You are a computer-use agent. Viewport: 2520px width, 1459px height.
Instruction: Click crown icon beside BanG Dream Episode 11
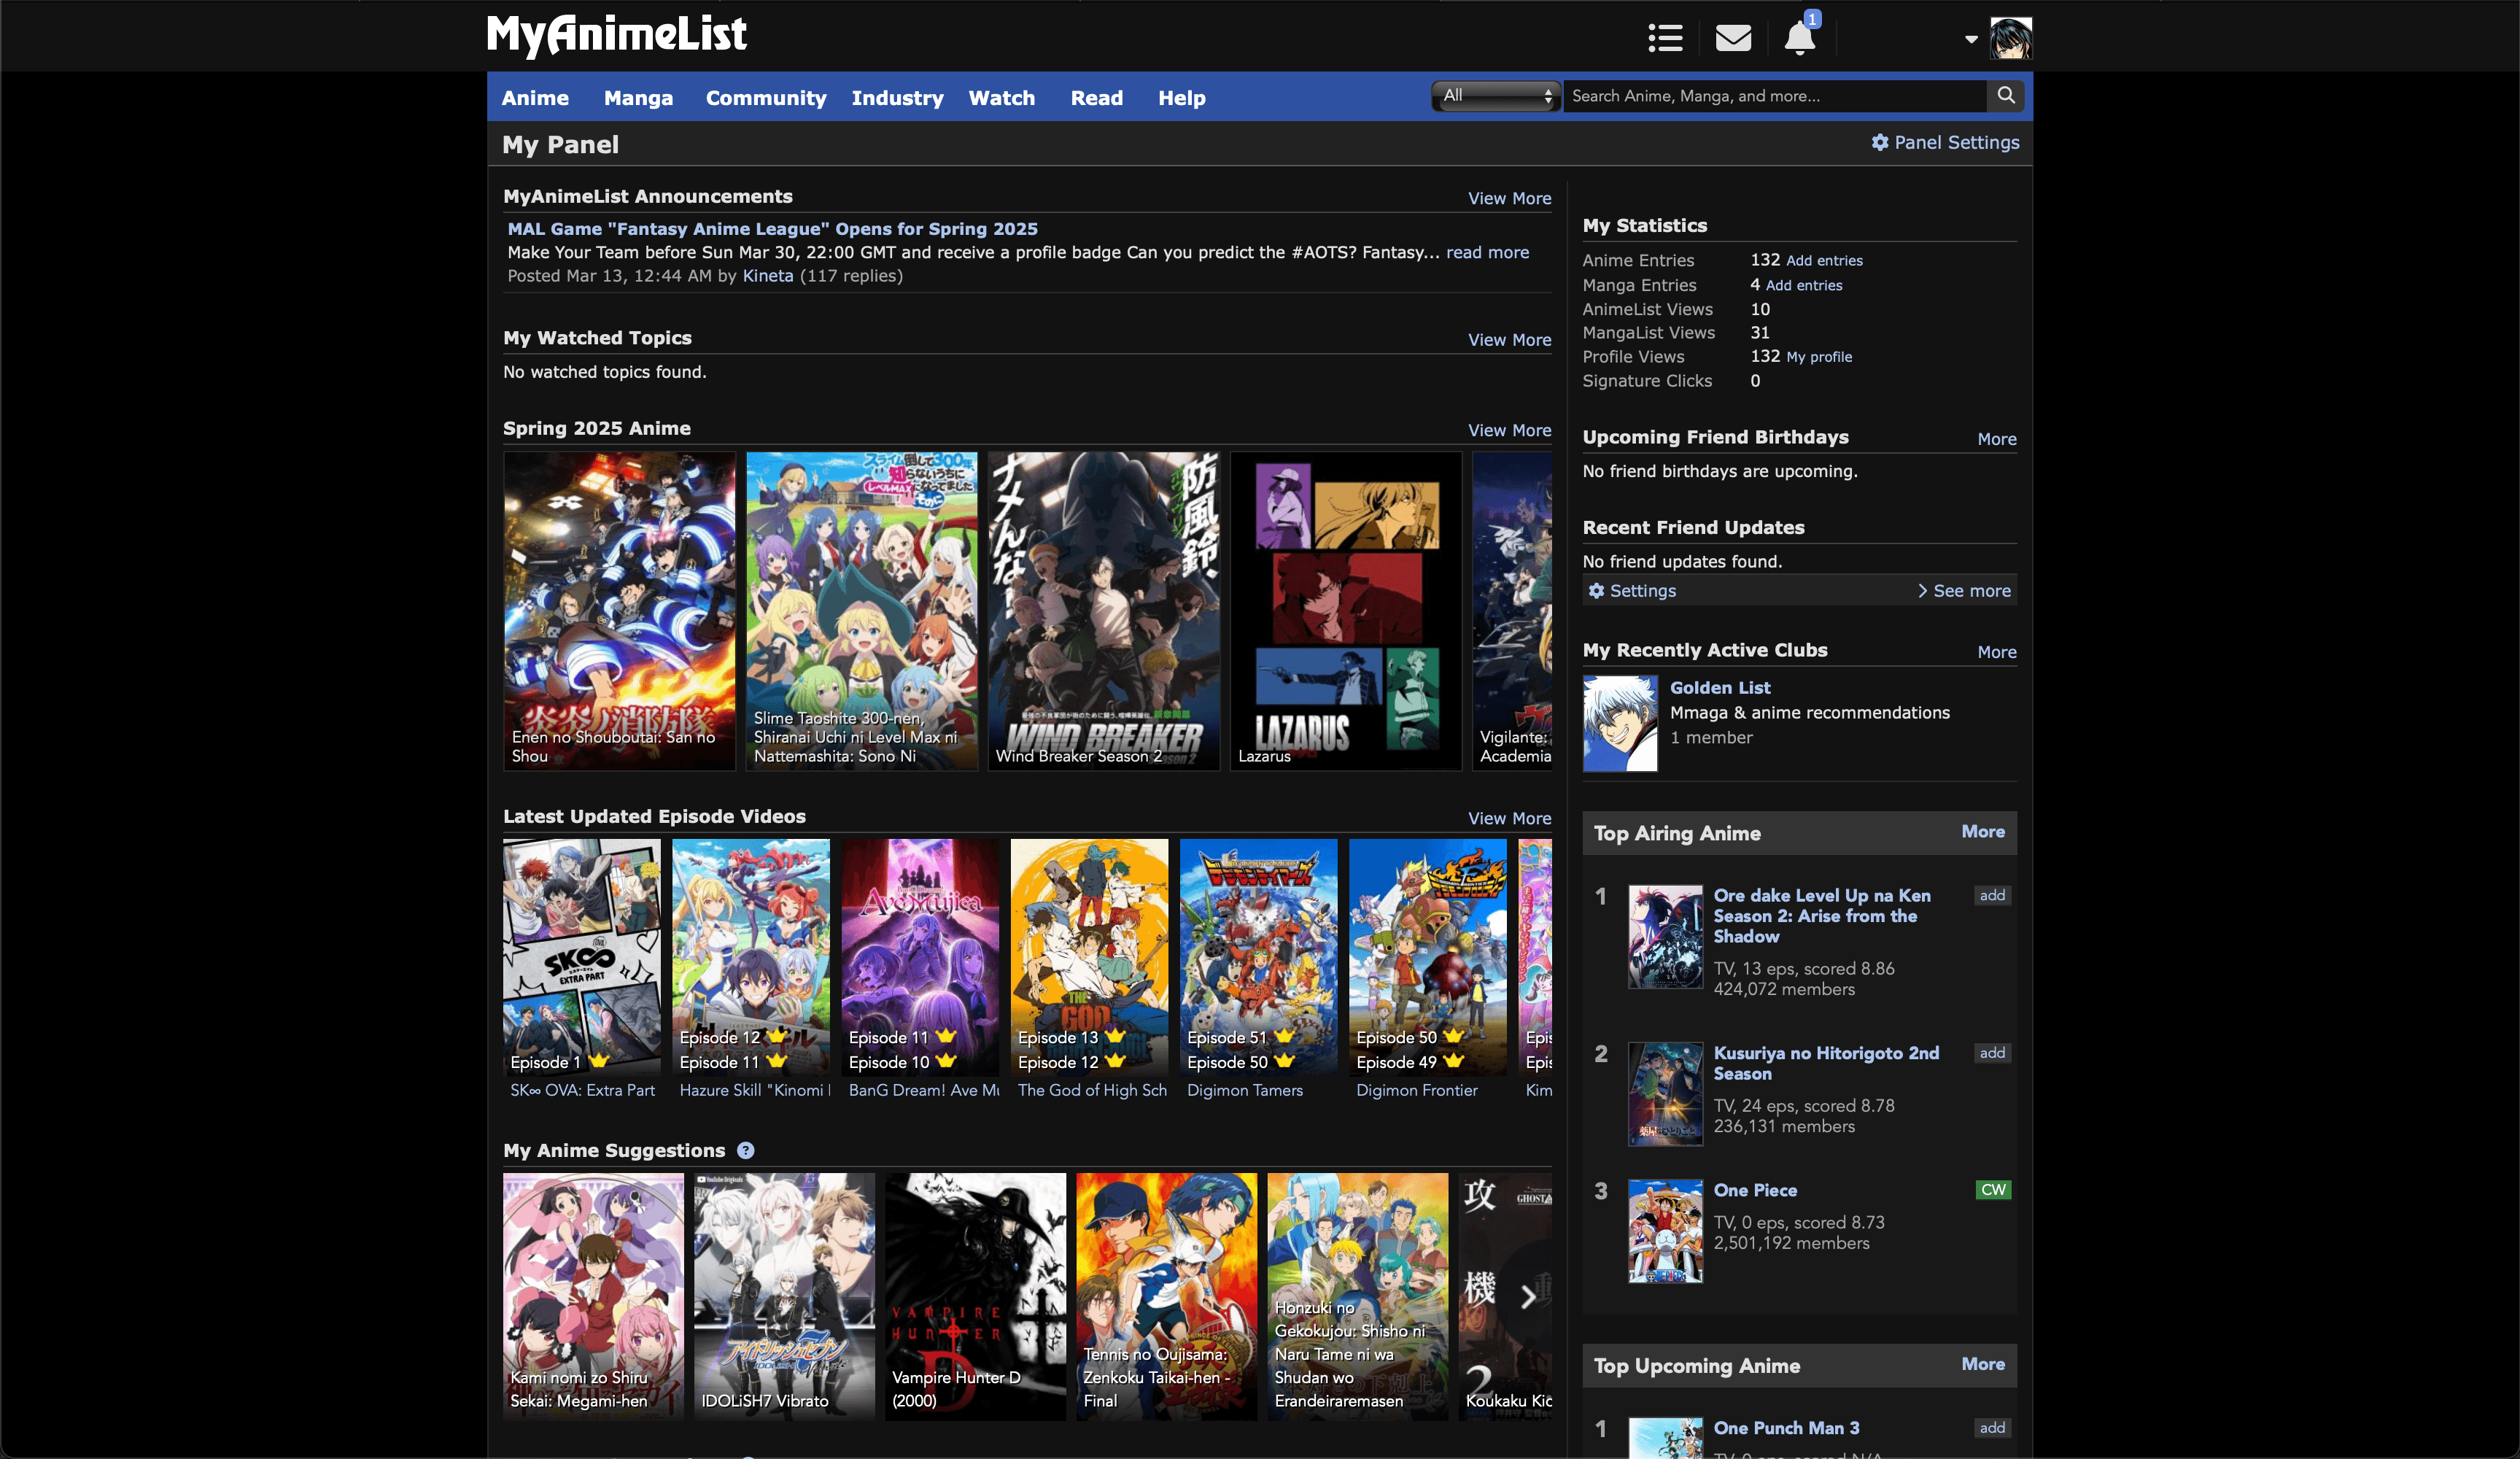click(946, 1036)
